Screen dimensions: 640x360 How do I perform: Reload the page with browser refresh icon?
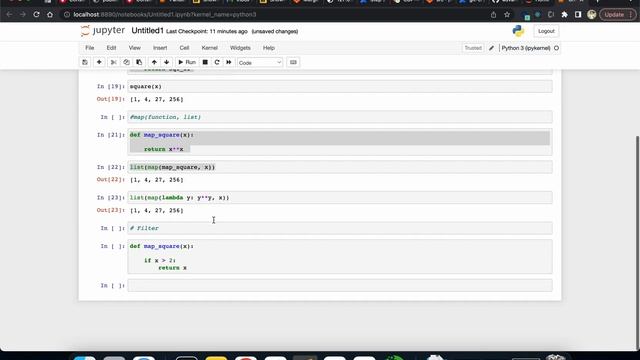[36, 15]
